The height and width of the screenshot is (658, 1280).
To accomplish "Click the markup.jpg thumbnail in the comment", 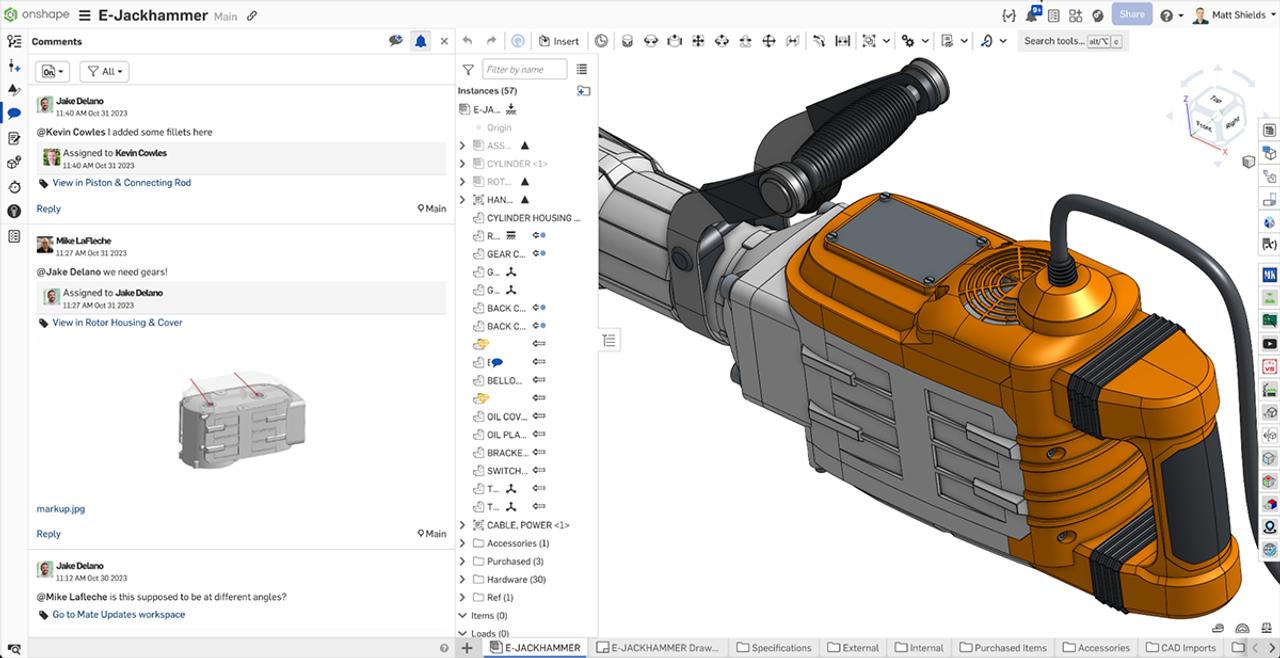I will tap(240, 418).
